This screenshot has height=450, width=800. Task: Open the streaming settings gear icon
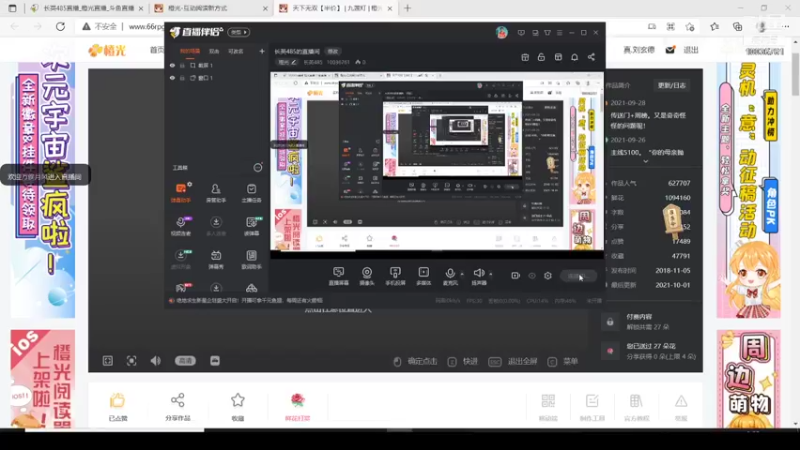pyautogui.click(x=547, y=276)
